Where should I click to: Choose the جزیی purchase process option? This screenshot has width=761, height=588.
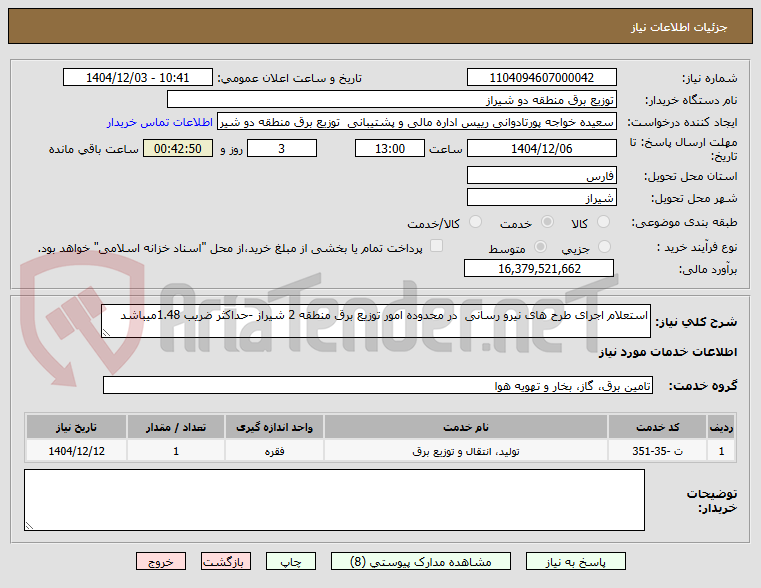[604, 246]
